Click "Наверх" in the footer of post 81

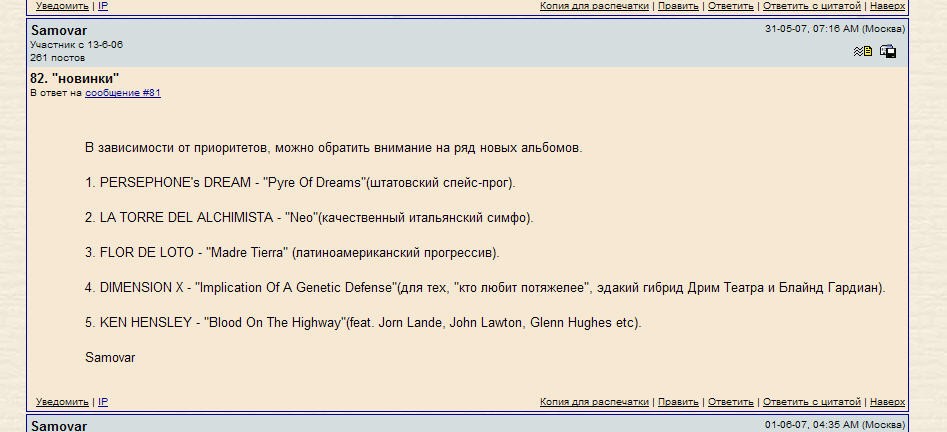[887, 6]
